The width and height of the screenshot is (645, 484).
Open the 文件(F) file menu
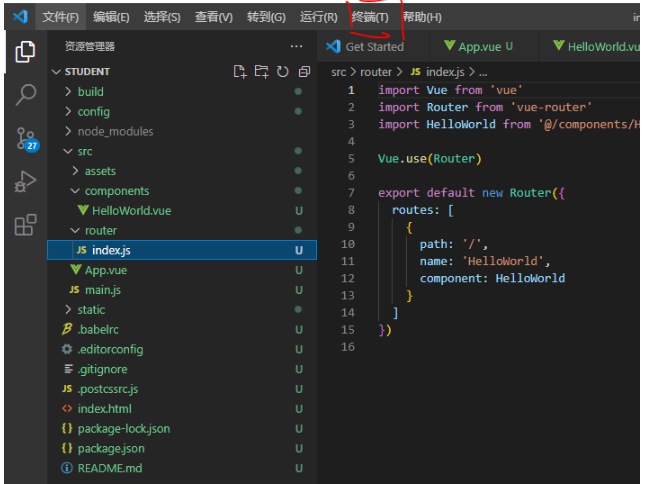point(60,17)
